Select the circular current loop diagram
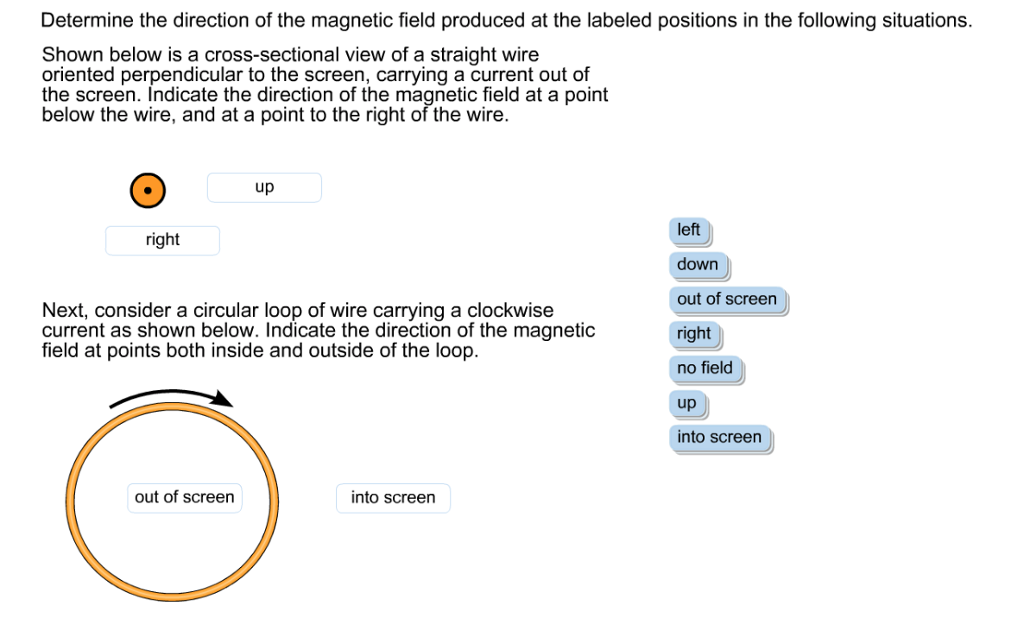 [171, 500]
